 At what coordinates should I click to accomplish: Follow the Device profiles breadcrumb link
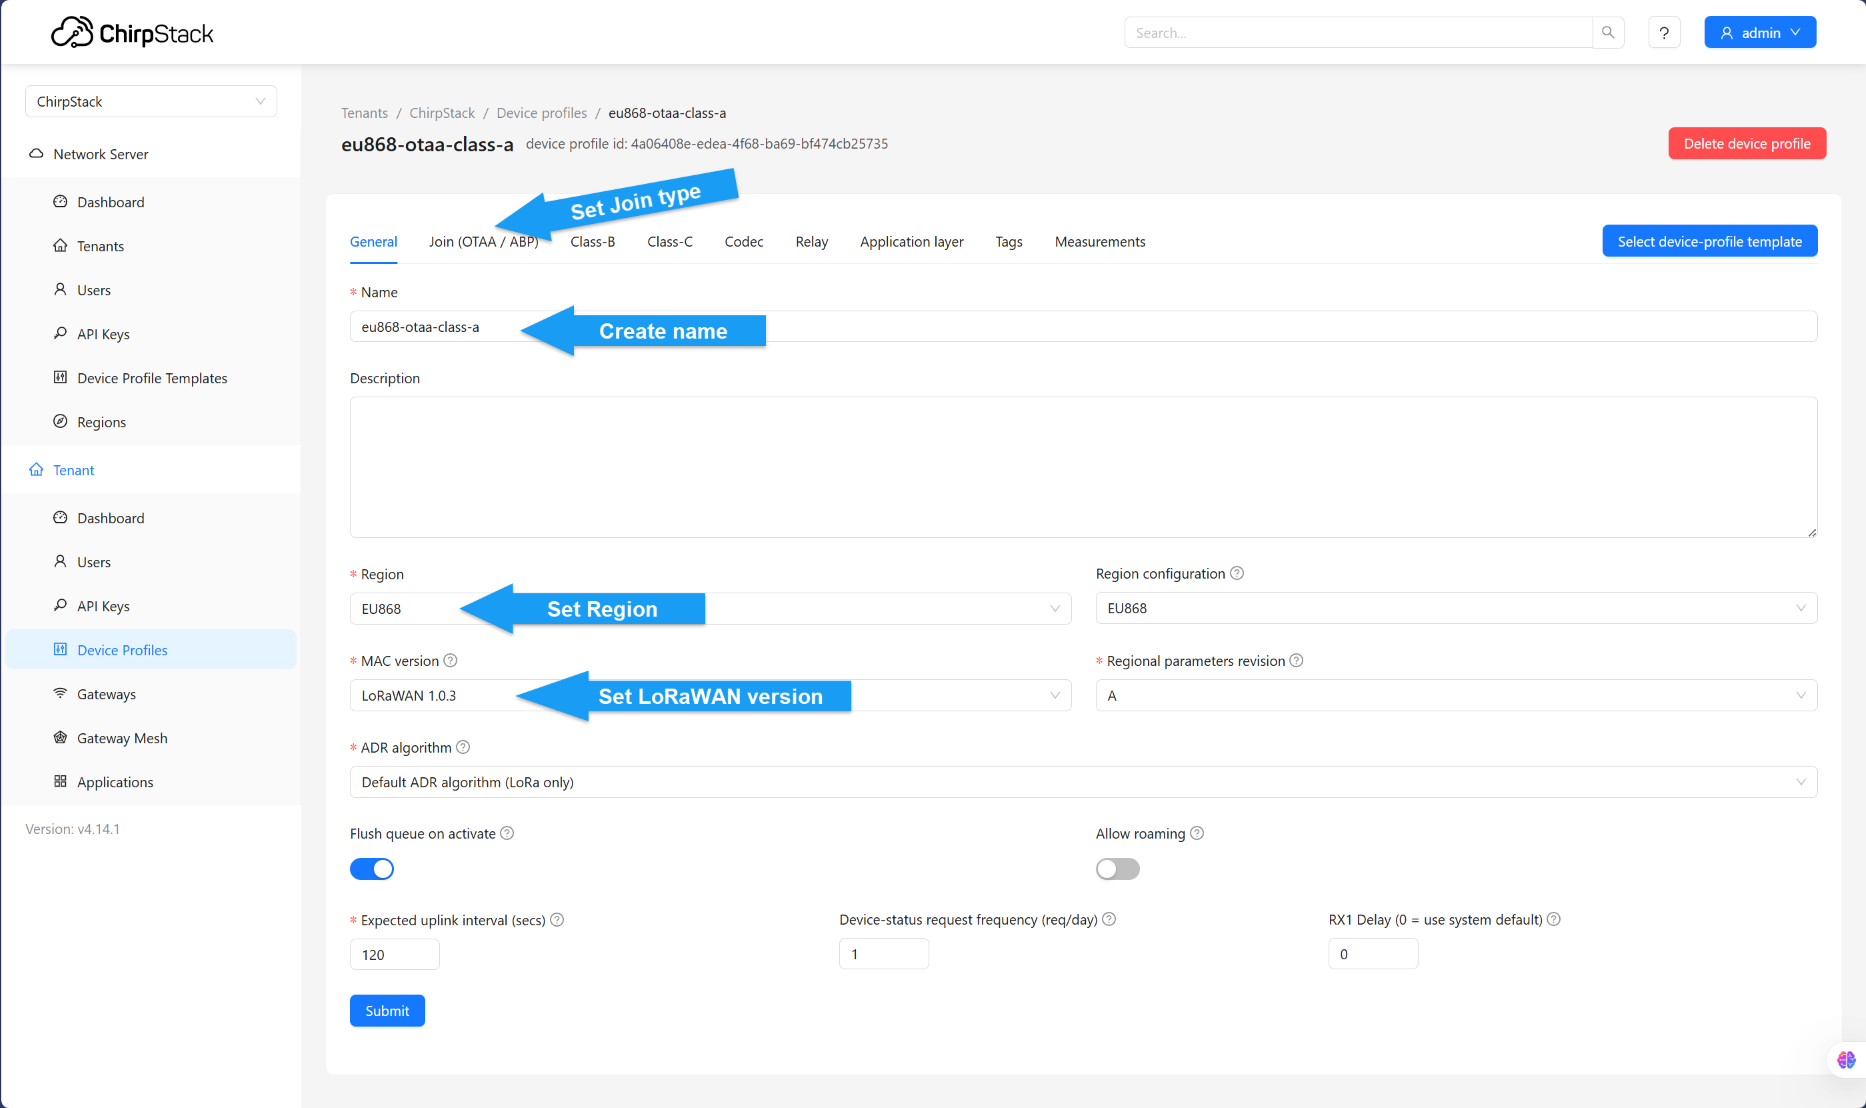pyautogui.click(x=542, y=113)
